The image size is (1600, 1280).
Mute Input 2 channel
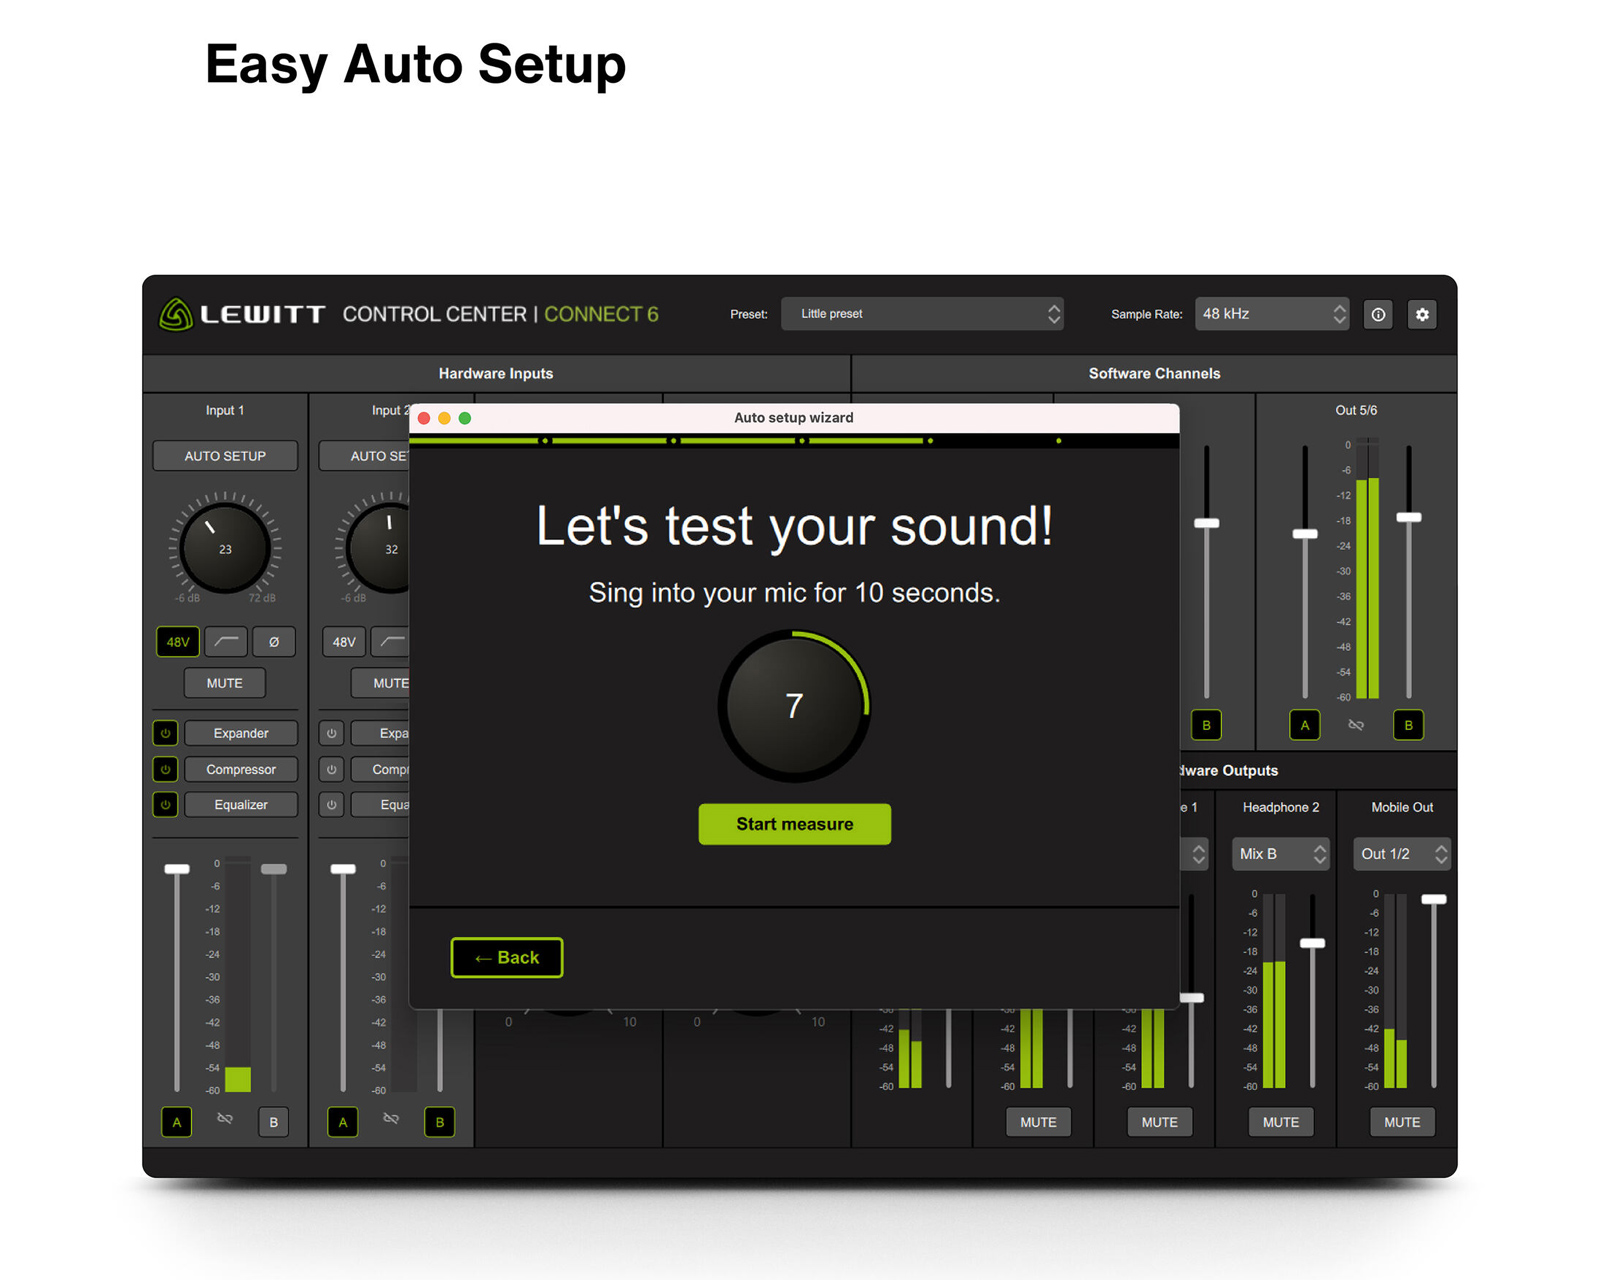point(381,683)
